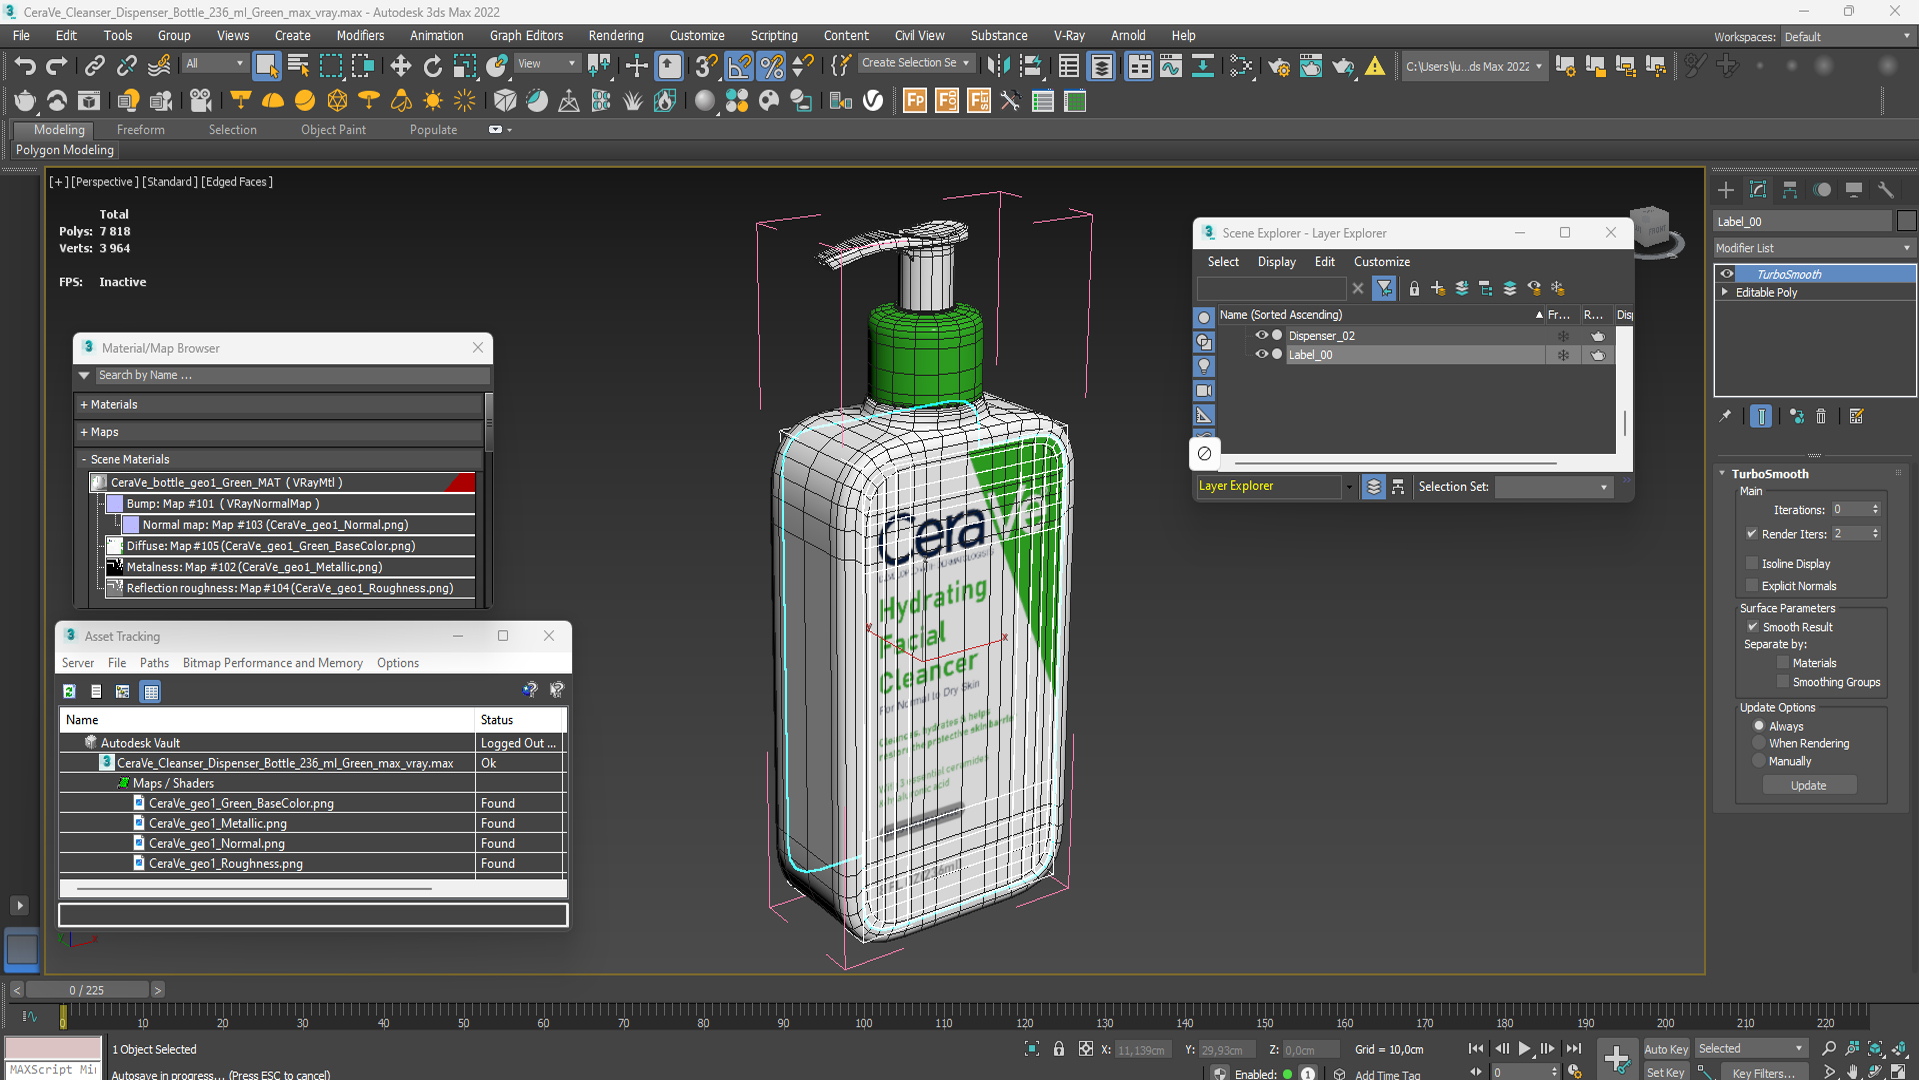
Task: Open Paths menu in Asset Tracking
Action: click(x=154, y=663)
